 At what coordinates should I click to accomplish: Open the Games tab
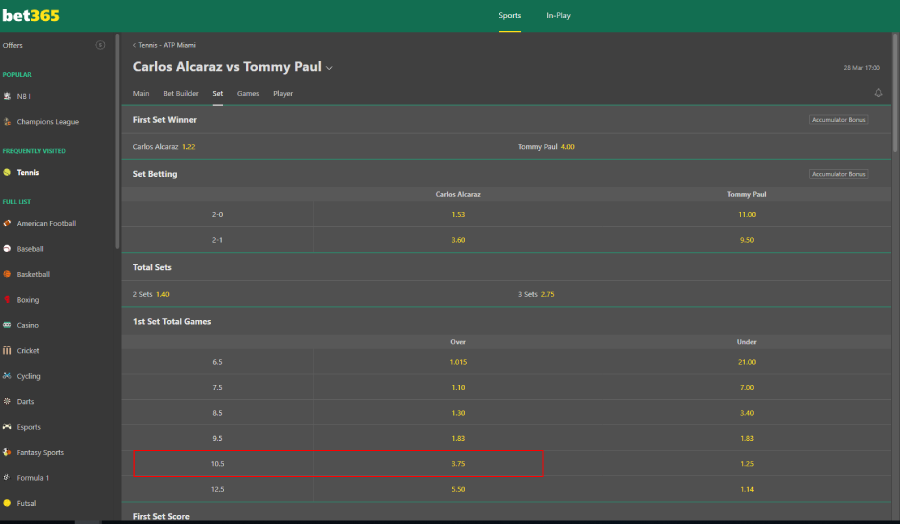(x=248, y=94)
